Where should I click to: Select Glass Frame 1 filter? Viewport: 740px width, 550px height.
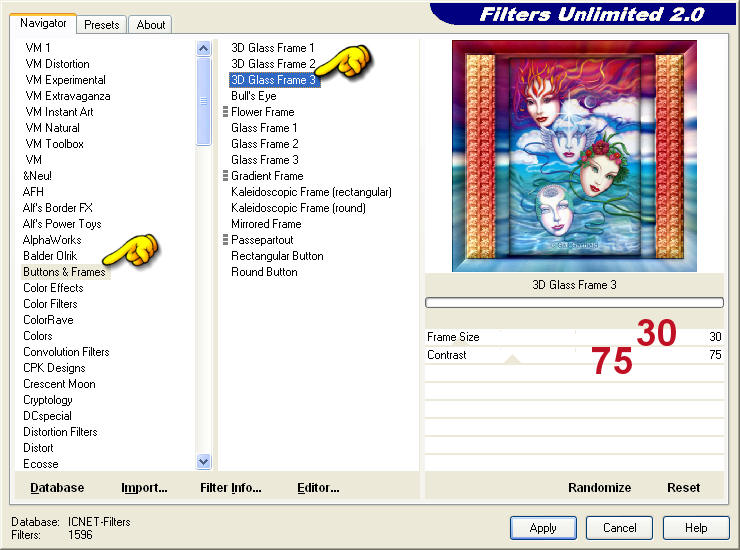(264, 128)
